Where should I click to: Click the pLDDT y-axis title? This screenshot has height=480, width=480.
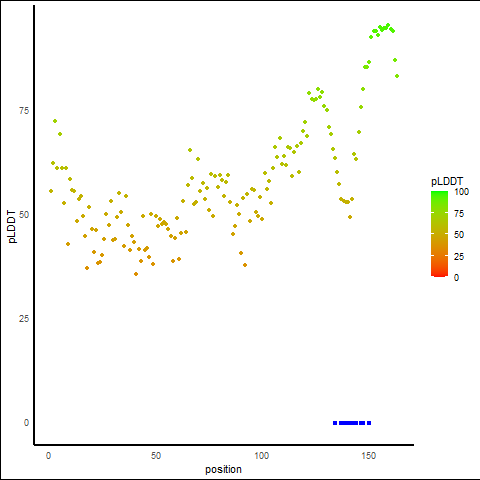[12, 227]
